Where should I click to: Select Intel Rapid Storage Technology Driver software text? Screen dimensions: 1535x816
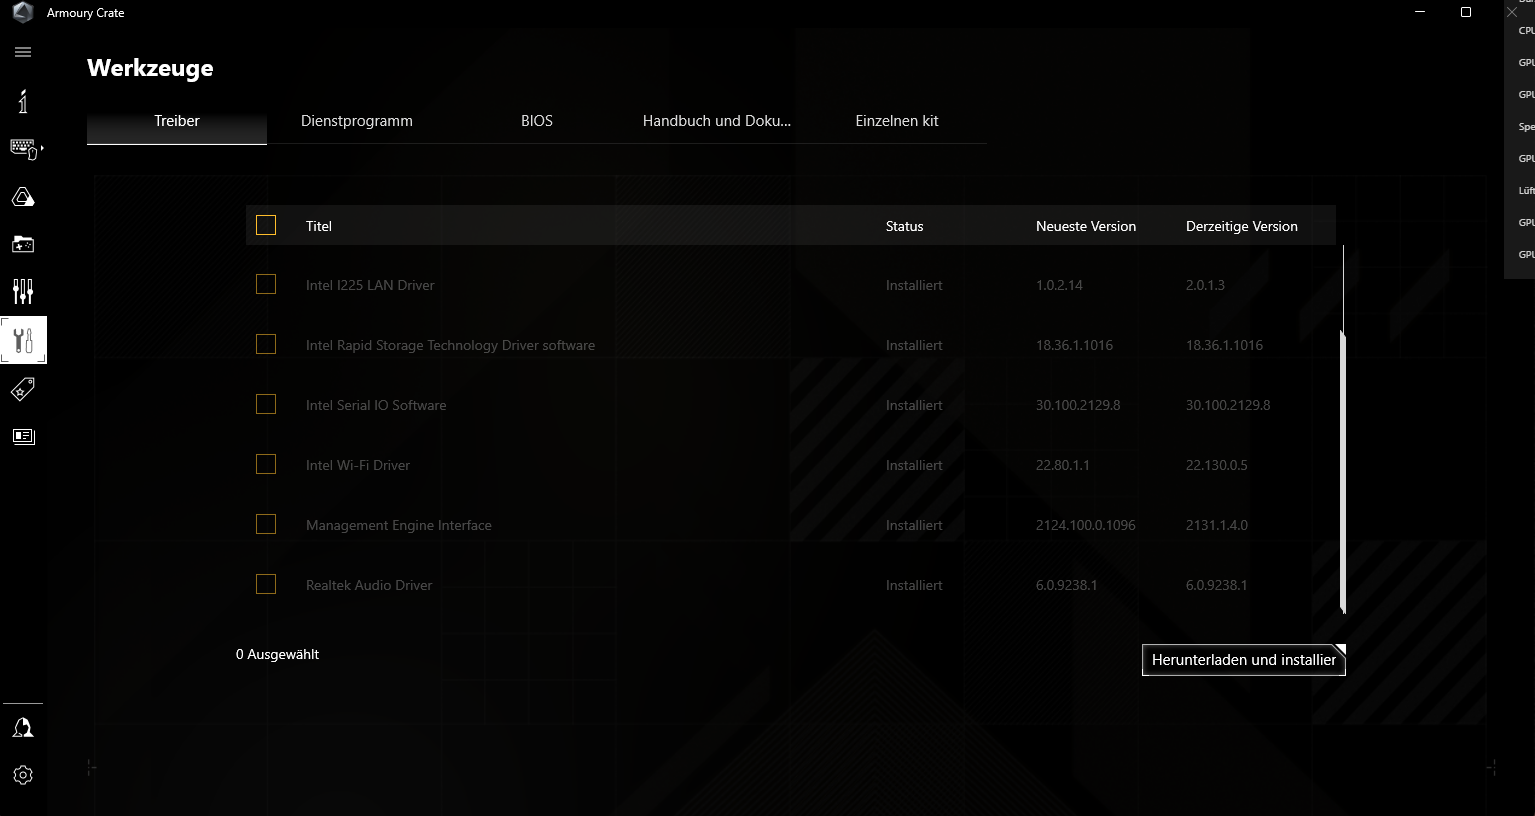[450, 345]
